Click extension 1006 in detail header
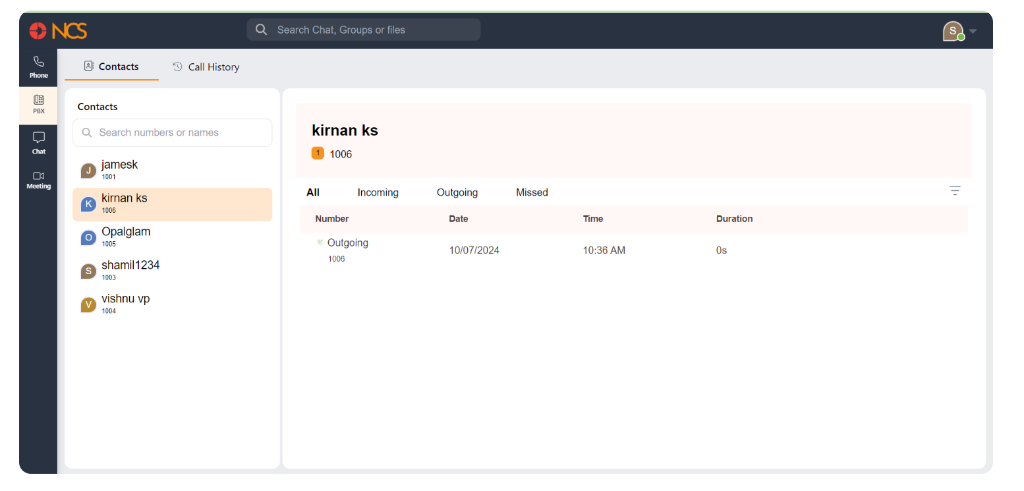The height and width of the screenshot is (491, 1024). [x=340, y=154]
